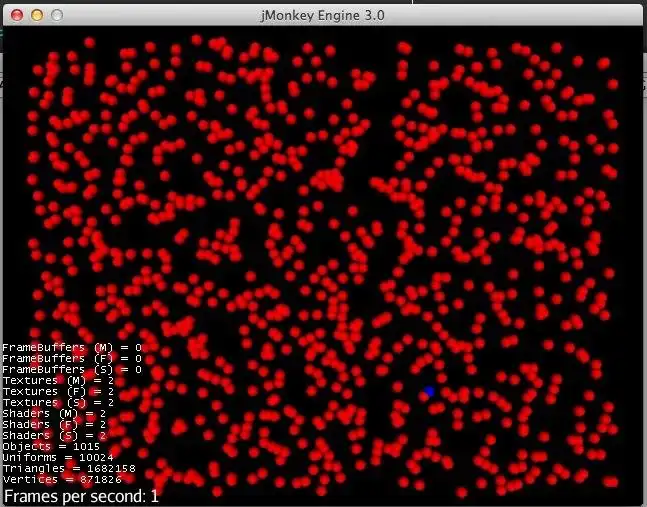
Task: Minimize window with the yellow button
Action: coord(37,15)
